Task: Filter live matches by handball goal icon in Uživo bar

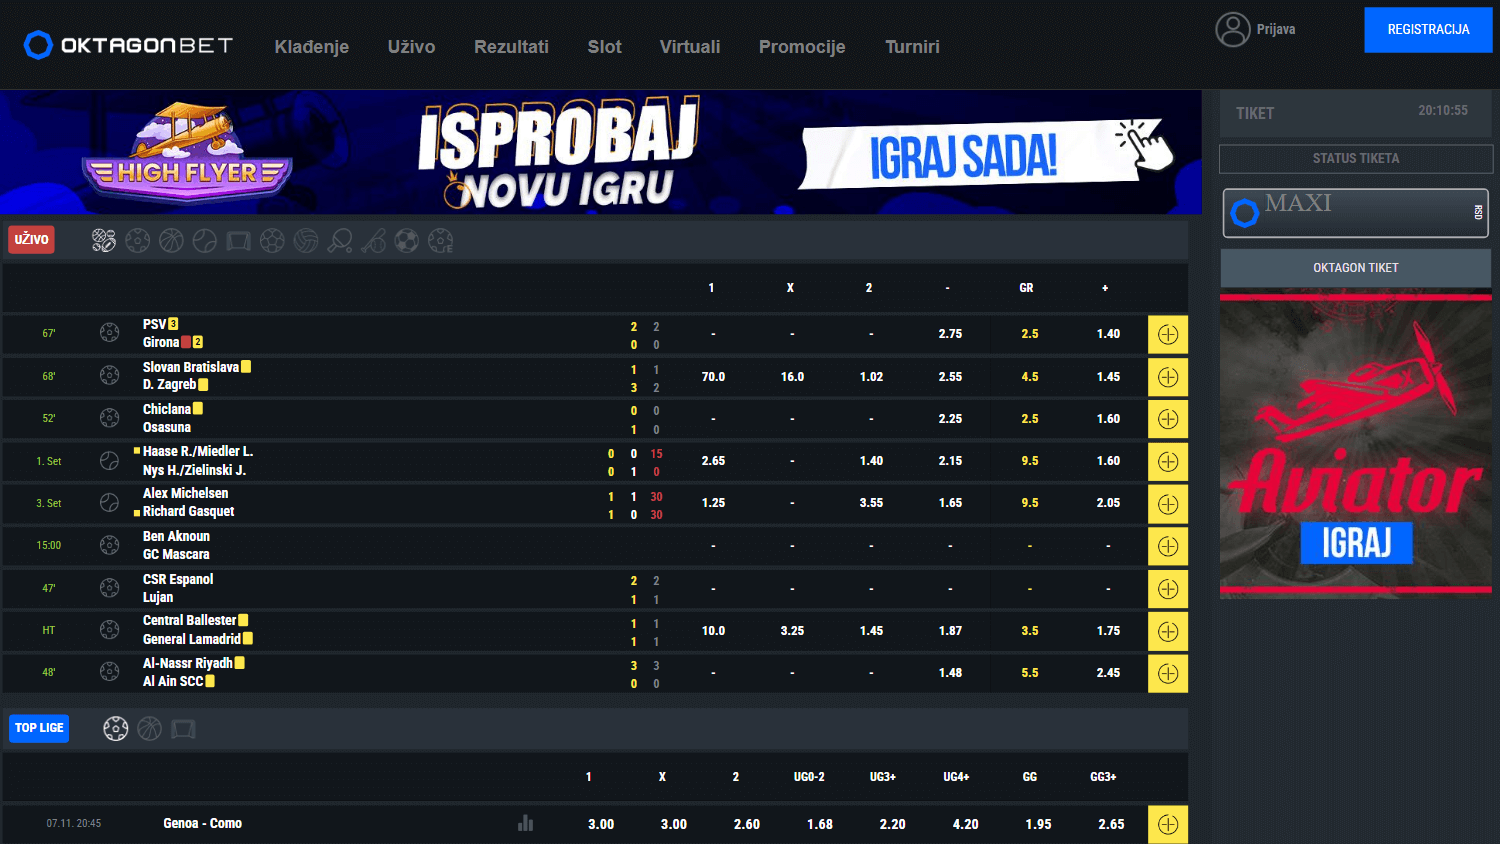Action: 238,240
